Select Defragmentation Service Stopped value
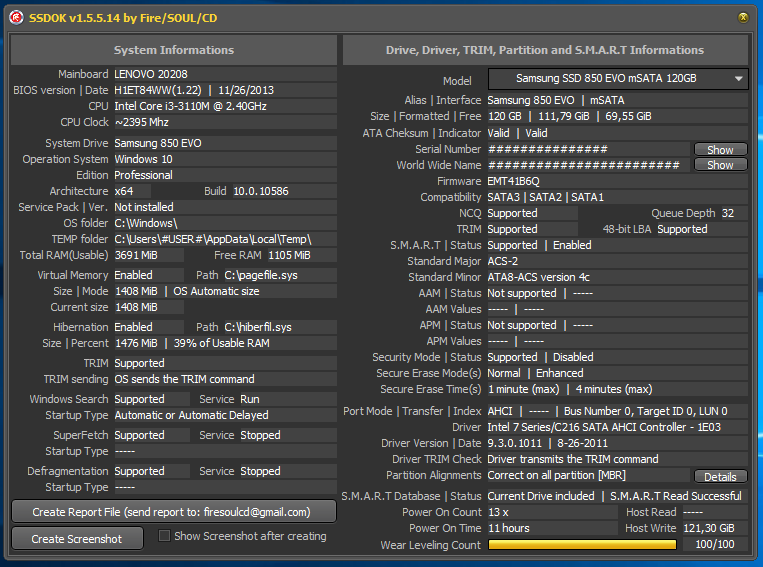This screenshot has height=567, width=763. (x=260, y=471)
